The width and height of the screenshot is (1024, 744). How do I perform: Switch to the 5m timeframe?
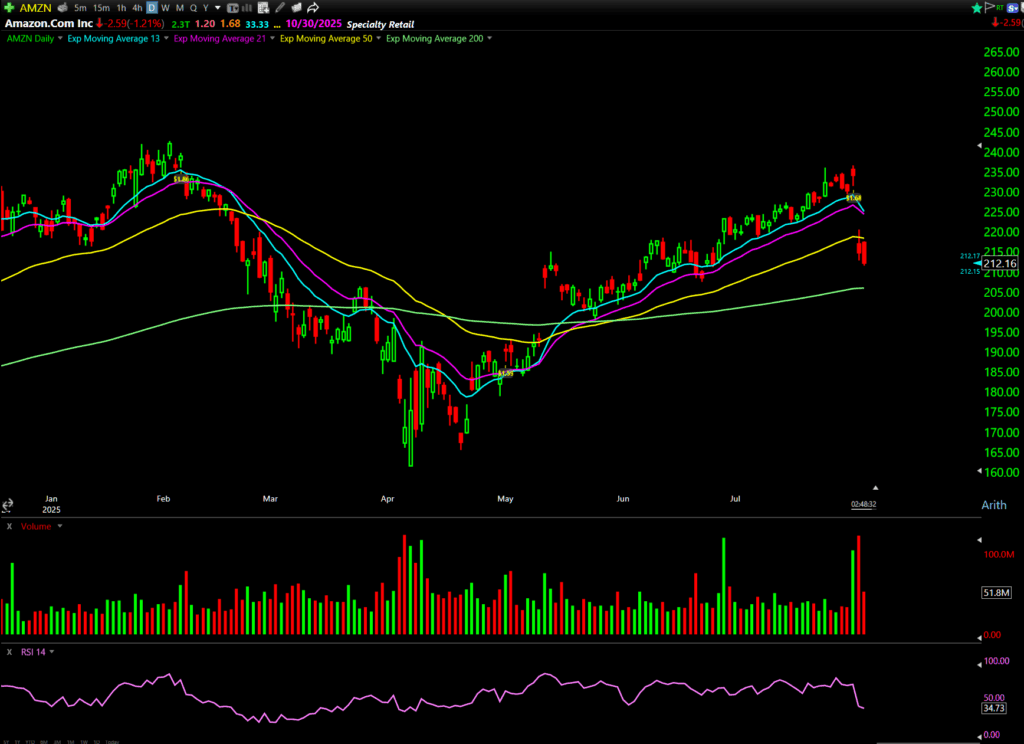(x=80, y=8)
